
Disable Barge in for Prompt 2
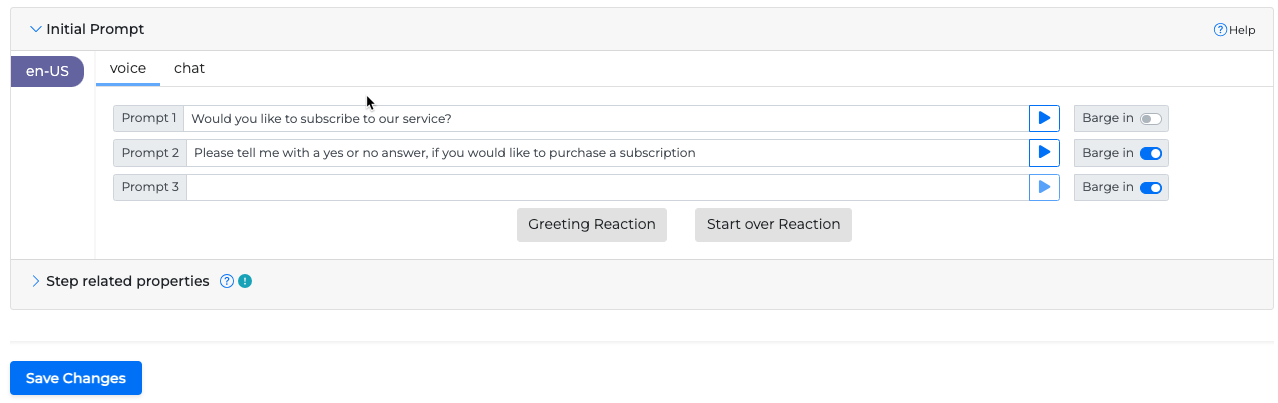pyautogui.click(x=1151, y=153)
